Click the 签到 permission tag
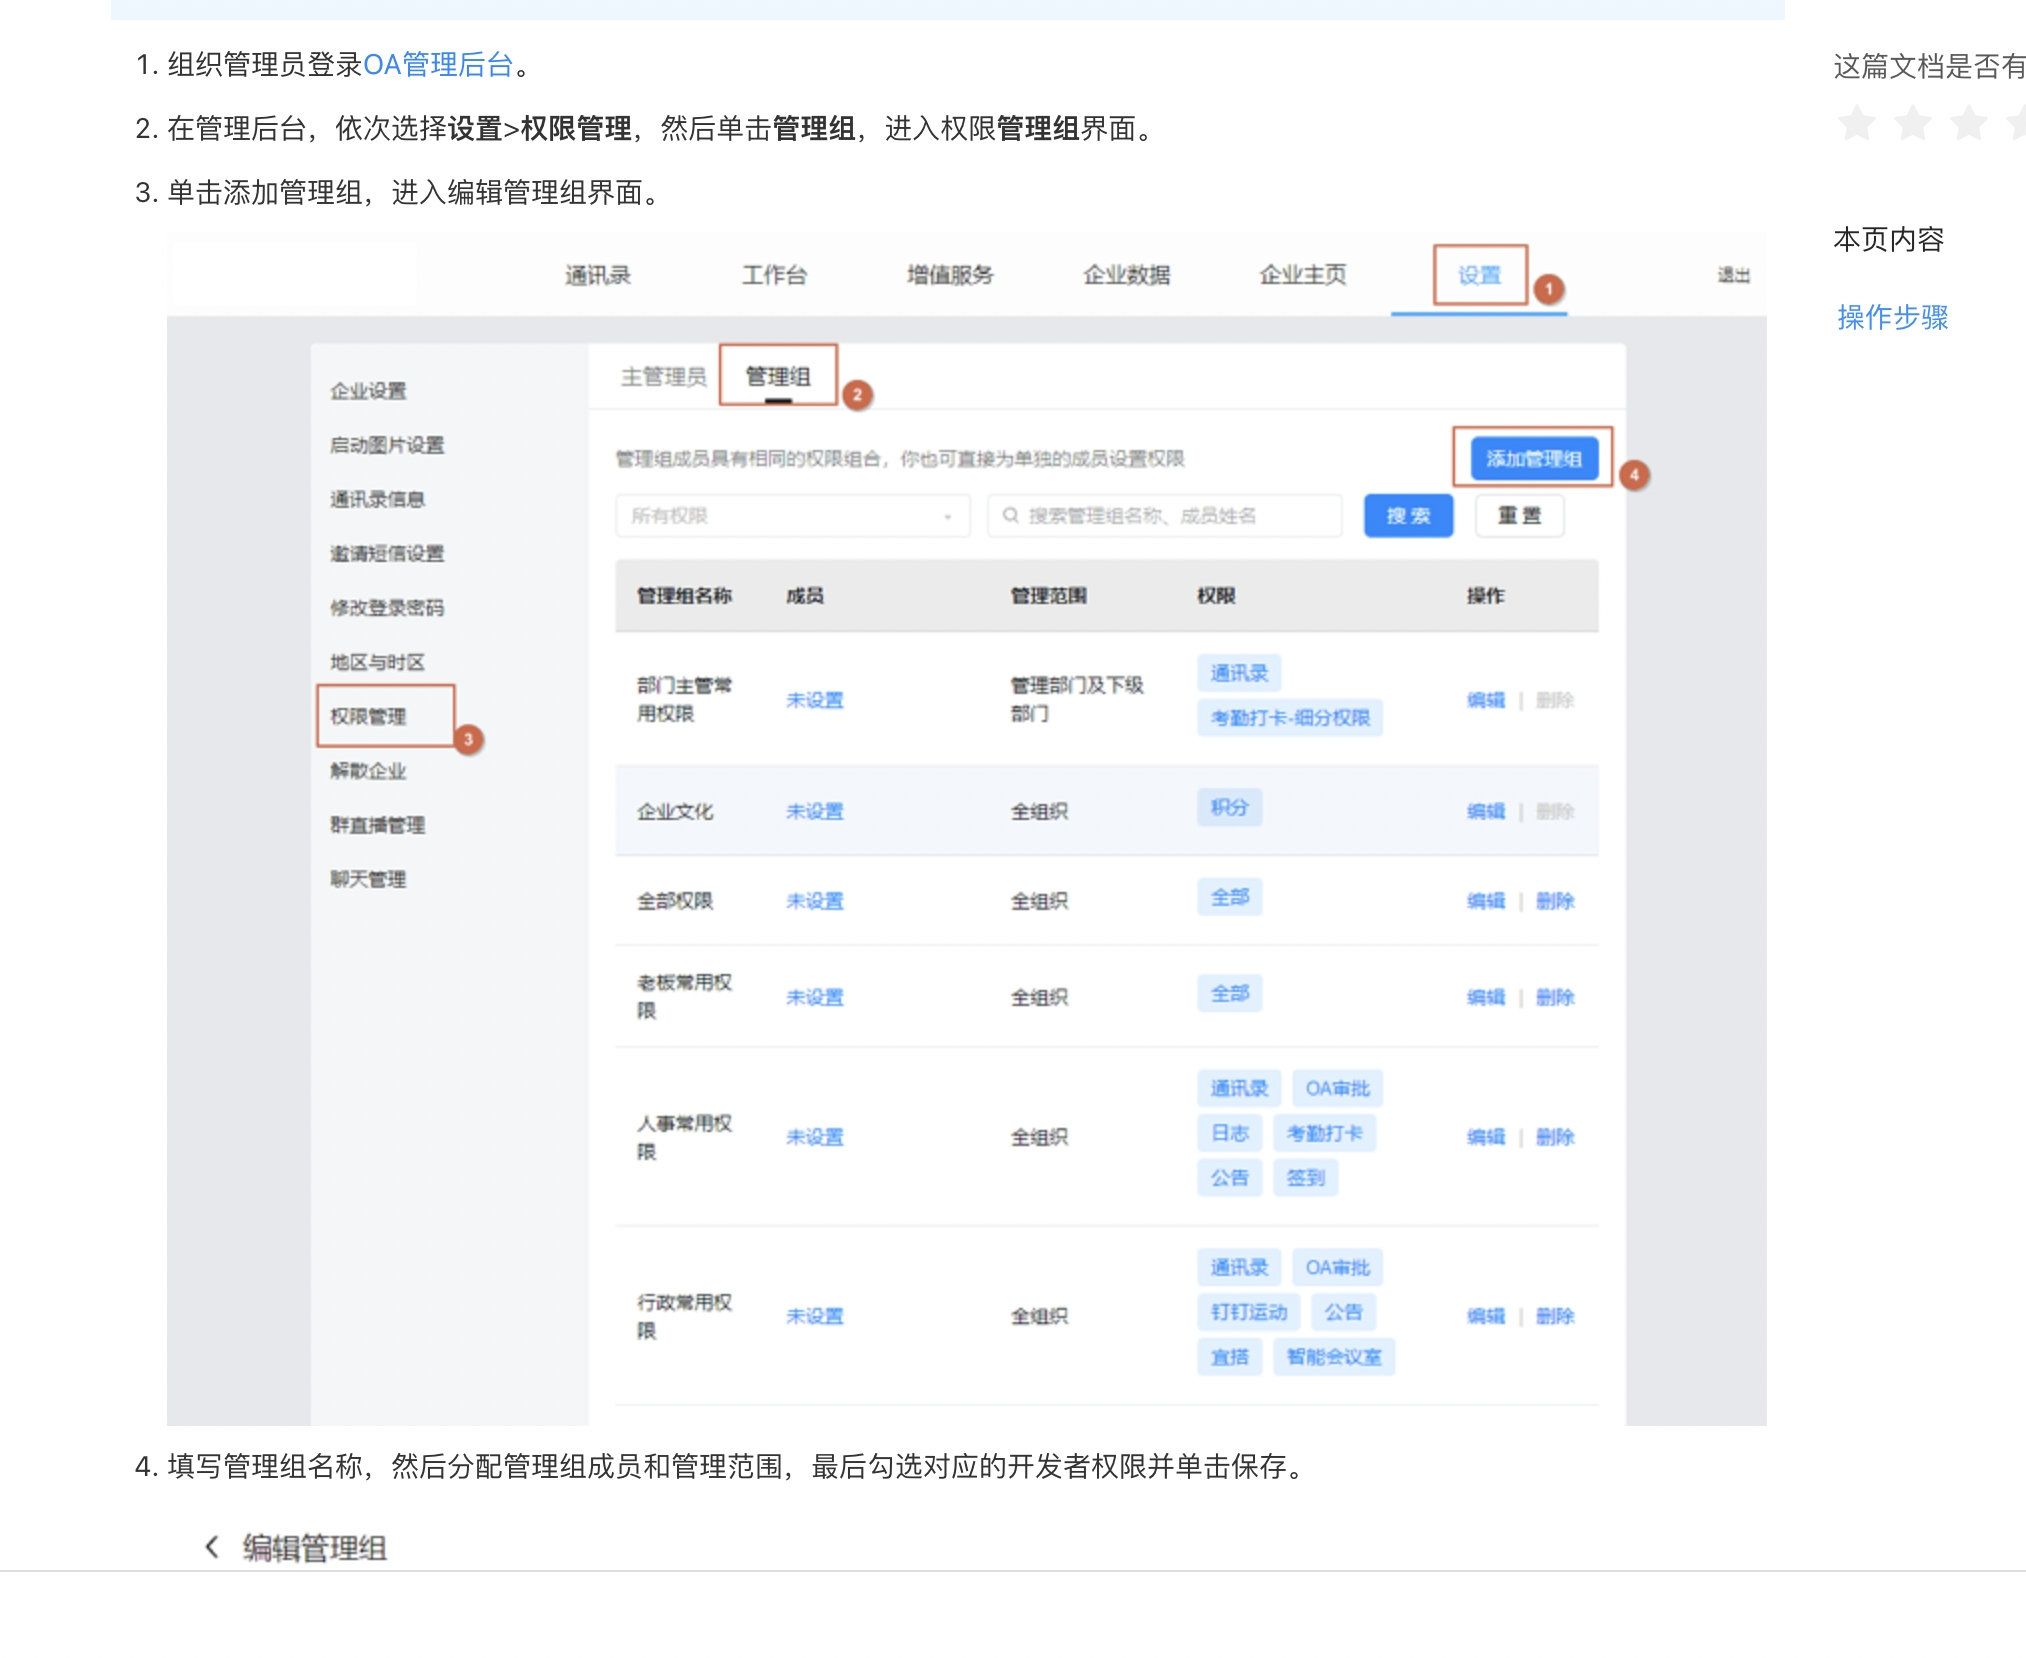 point(1306,1178)
